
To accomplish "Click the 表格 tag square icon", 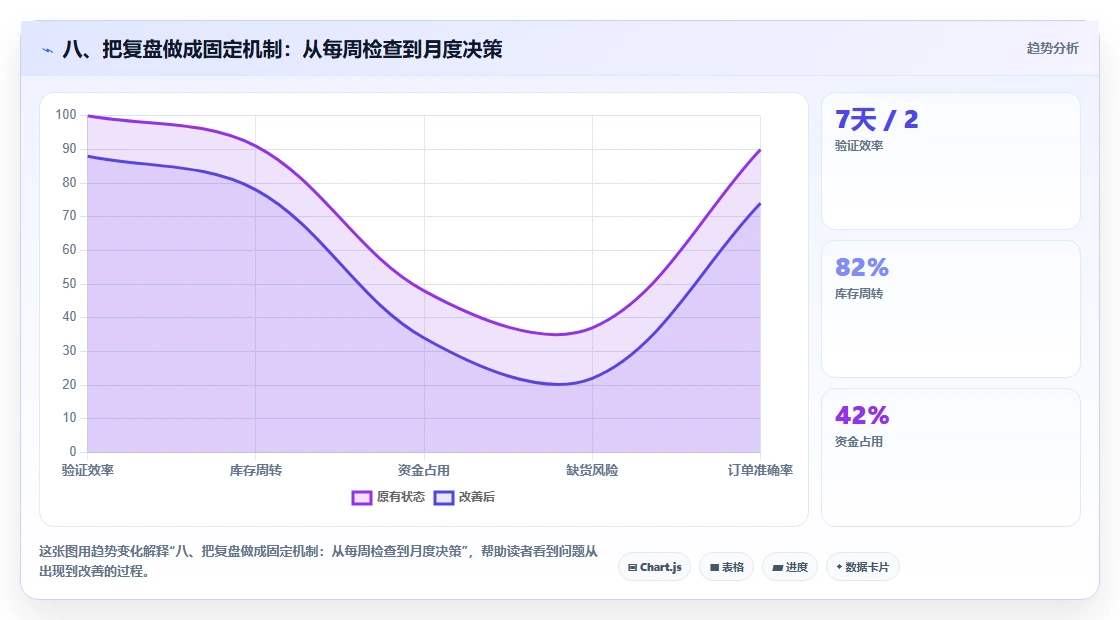I will [714, 568].
